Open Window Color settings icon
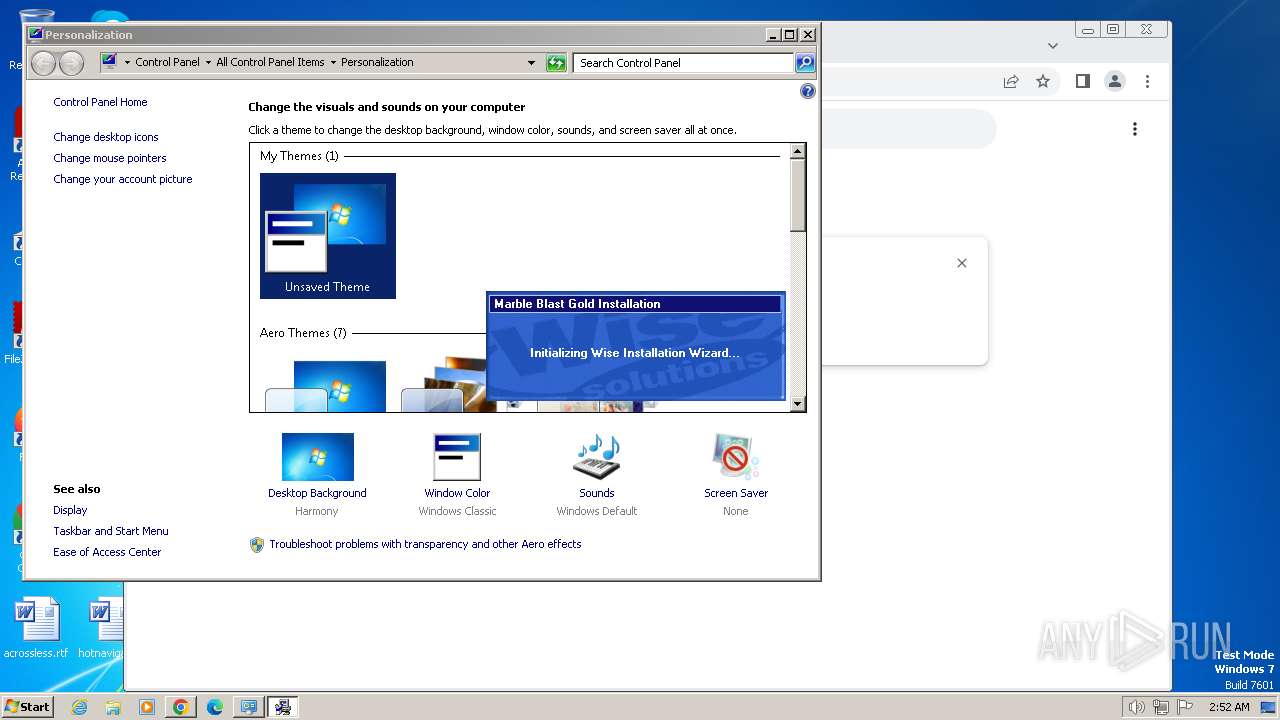The image size is (1280, 720). [x=457, y=457]
